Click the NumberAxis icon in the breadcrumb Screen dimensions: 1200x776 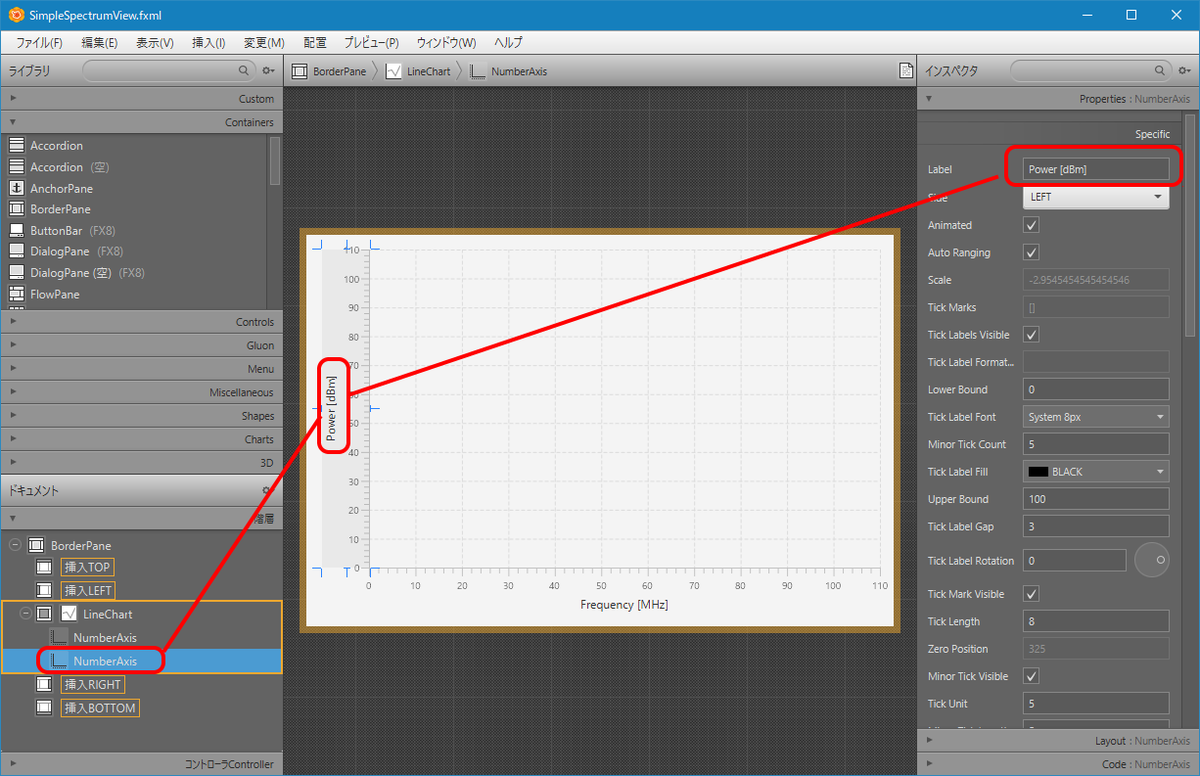(477, 71)
